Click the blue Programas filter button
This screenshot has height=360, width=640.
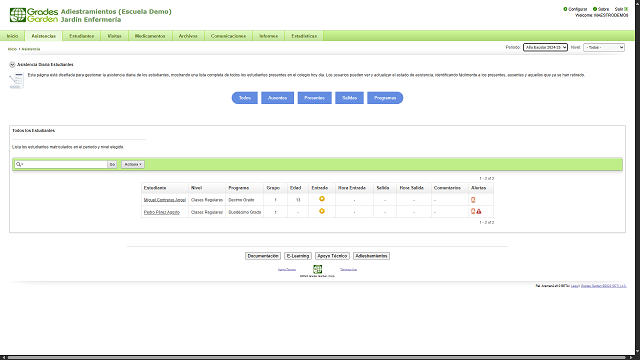coord(385,98)
